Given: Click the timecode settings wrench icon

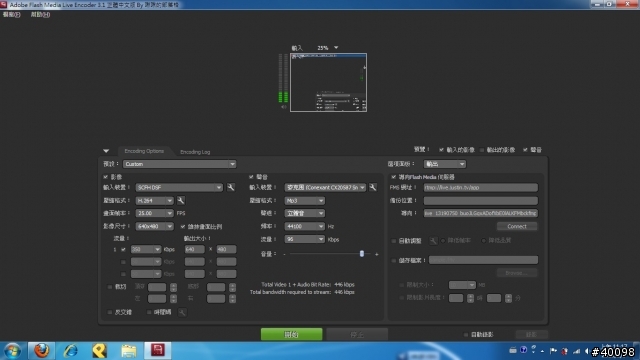Looking at the screenshot, I should pos(182,312).
